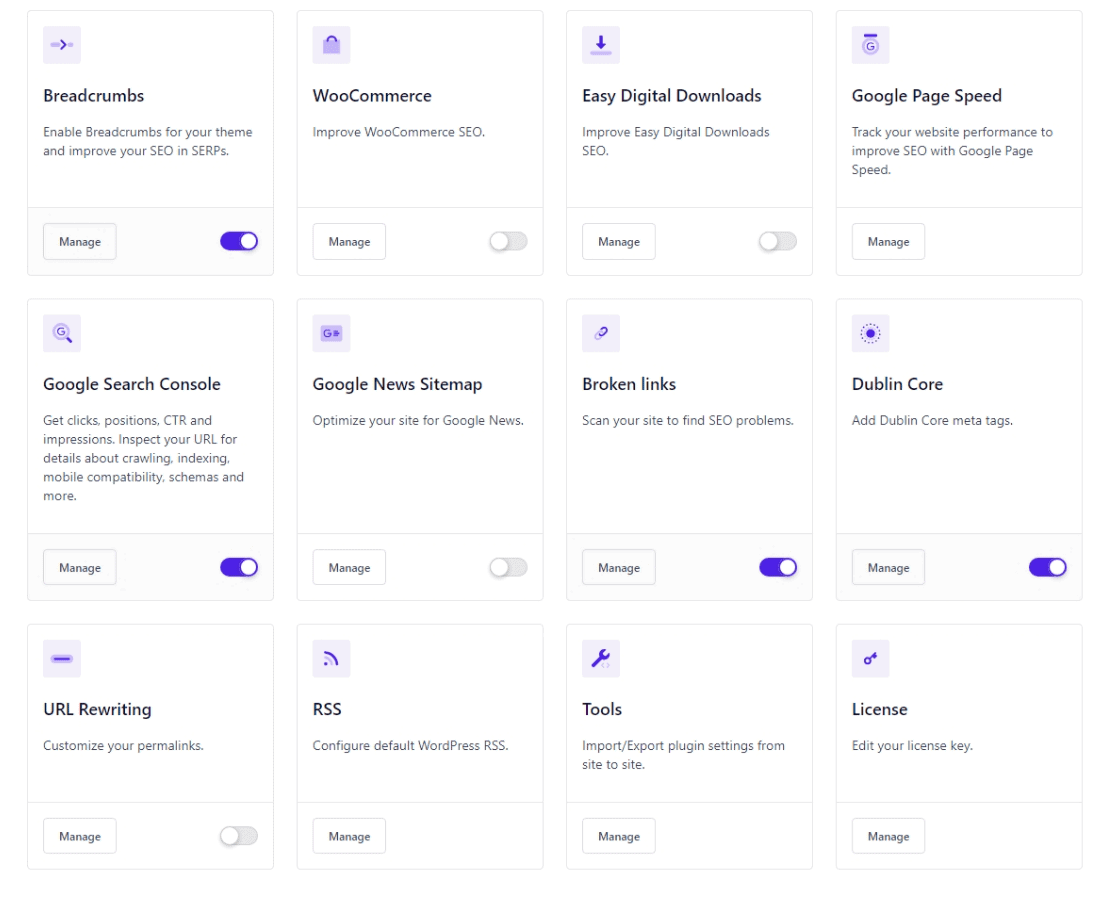Image resolution: width=1104 pixels, height=905 pixels.
Task: Turn on the Google News Sitemap toggle
Action: pos(508,568)
